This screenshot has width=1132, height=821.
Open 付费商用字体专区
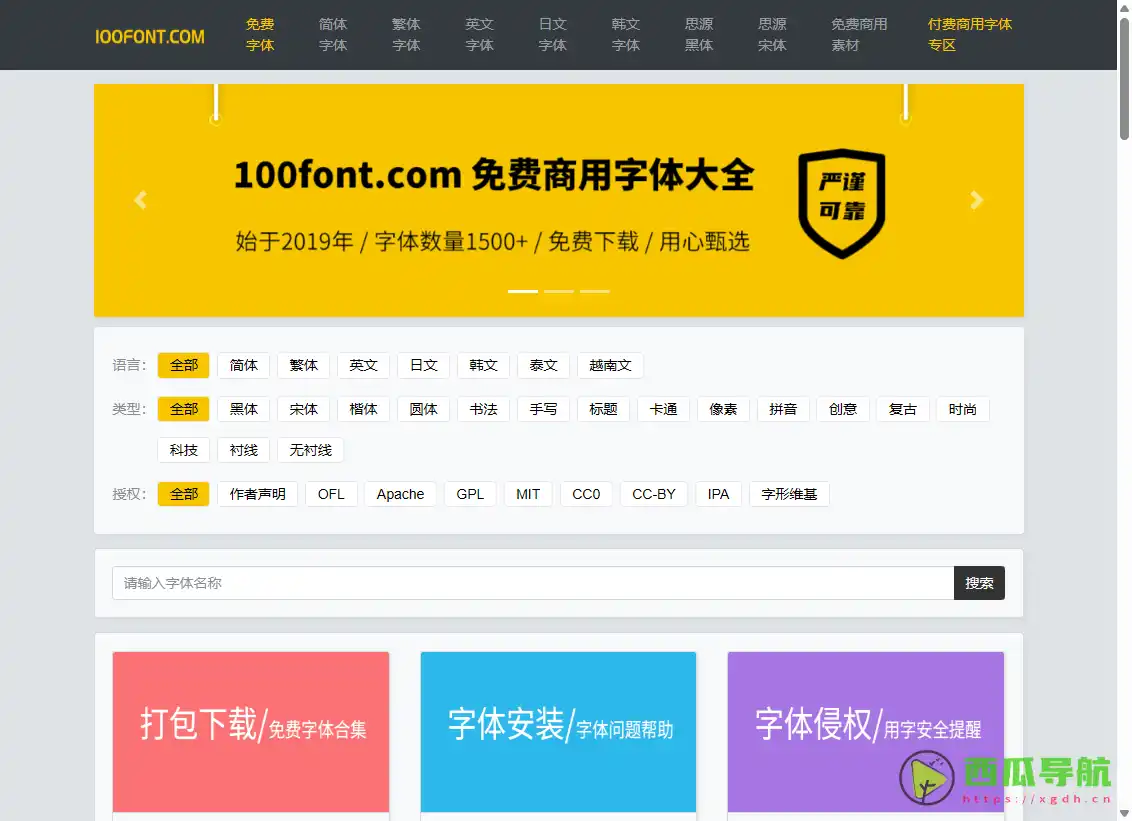968,35
